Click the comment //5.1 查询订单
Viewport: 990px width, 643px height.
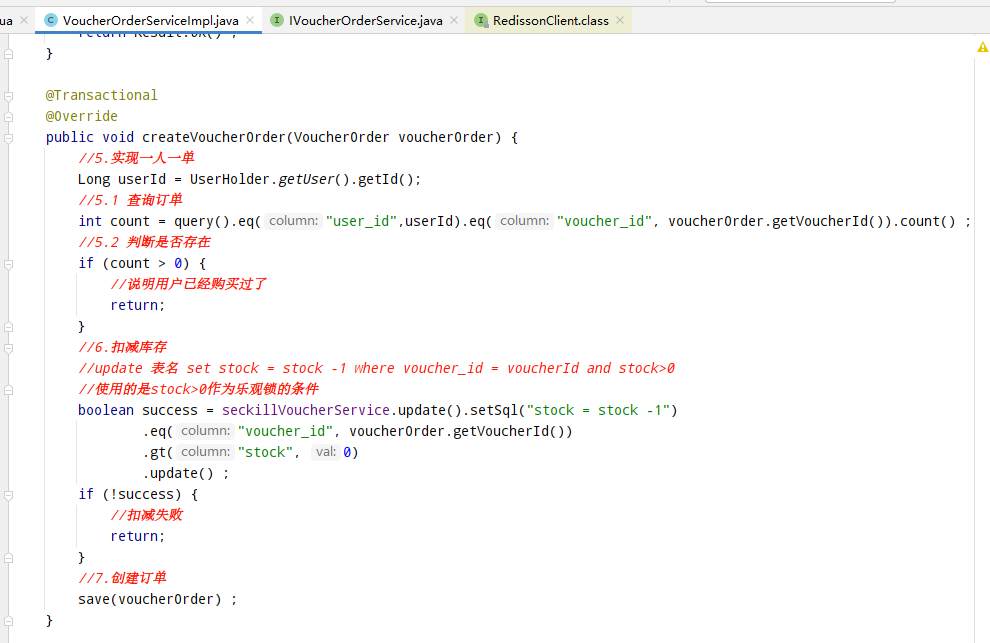(x=131, y=200)
